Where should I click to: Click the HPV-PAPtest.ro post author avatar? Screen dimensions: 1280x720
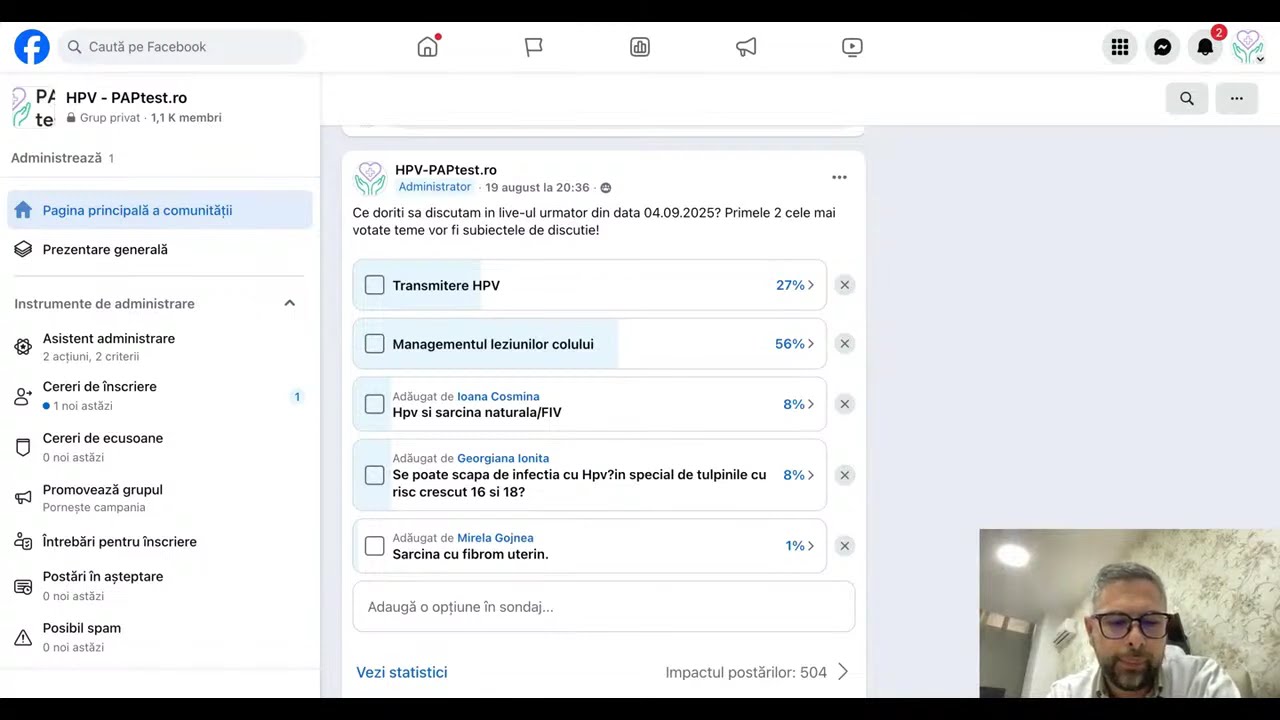point(370,178)
